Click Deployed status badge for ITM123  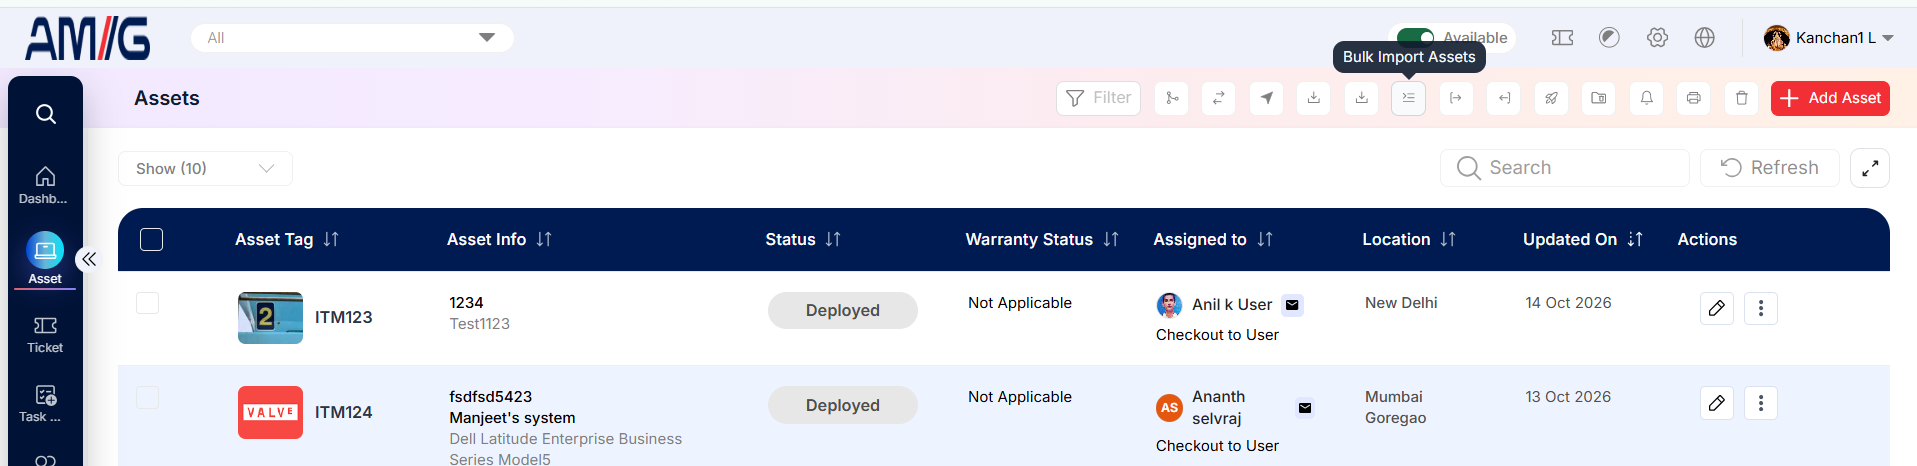pos(843,310)
